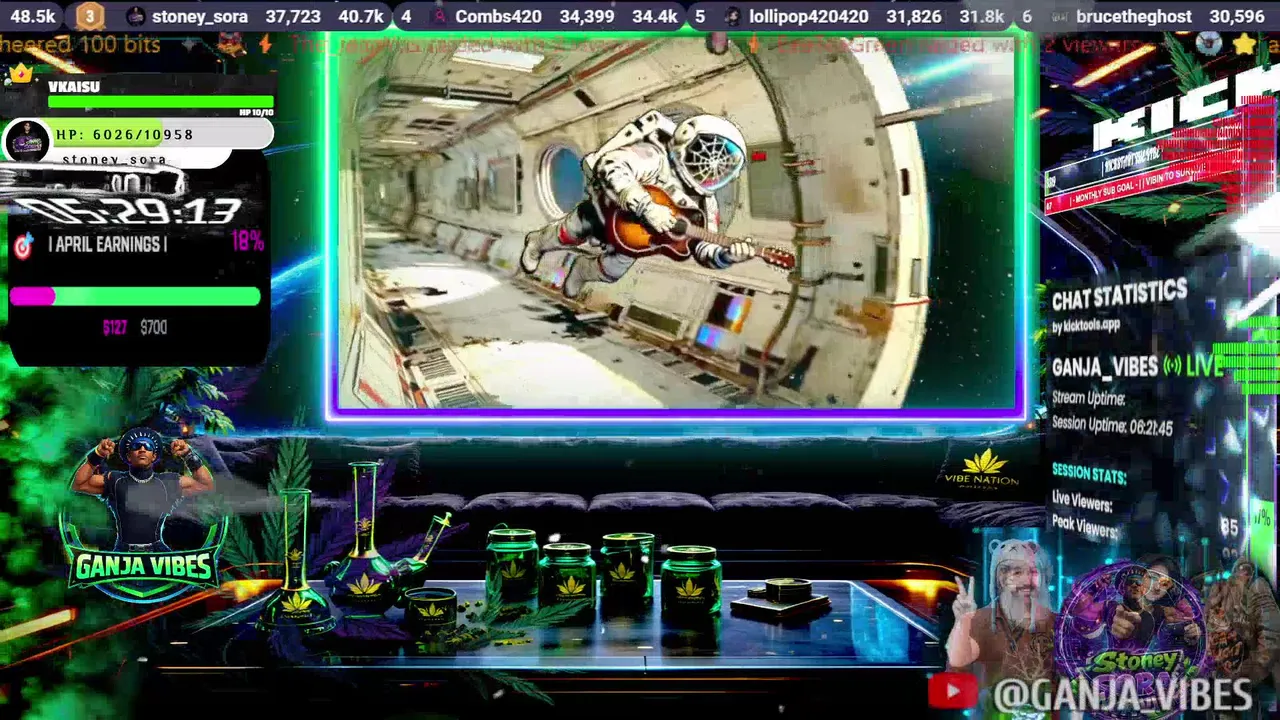
Task: Click the Session Uptime 06:21:45 line
Action: click(1112, 426)
